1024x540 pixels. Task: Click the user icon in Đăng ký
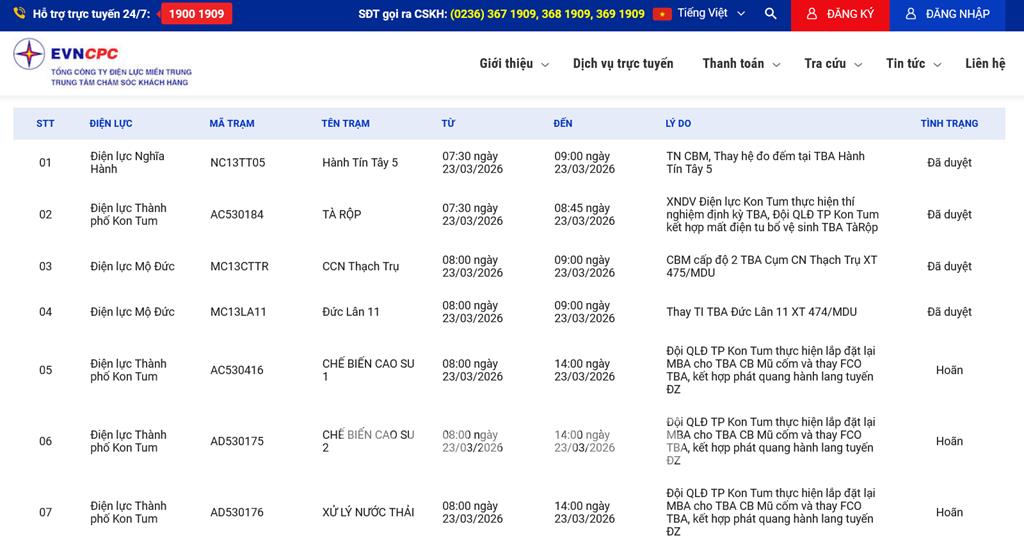pos(811,14)
